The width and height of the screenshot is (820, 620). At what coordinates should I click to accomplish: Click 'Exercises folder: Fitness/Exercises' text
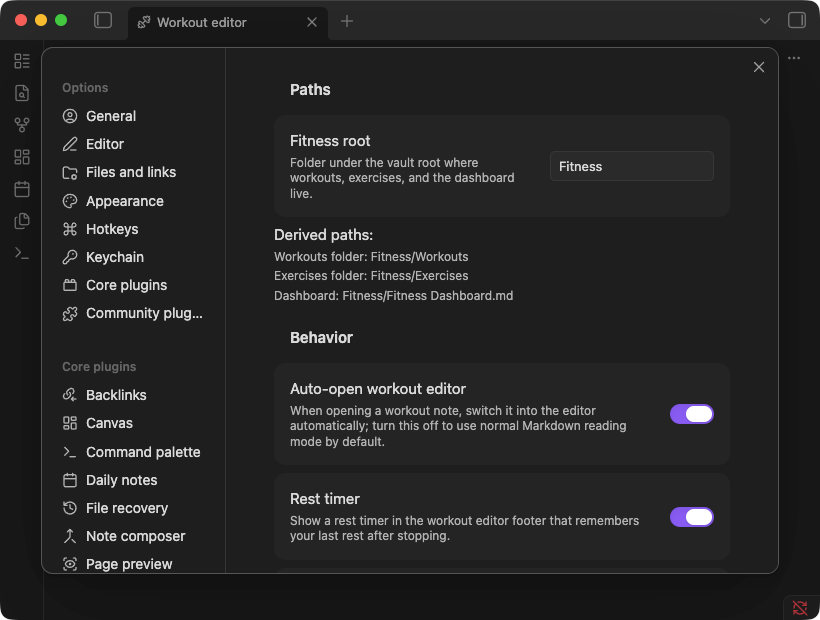coord(371,276)
